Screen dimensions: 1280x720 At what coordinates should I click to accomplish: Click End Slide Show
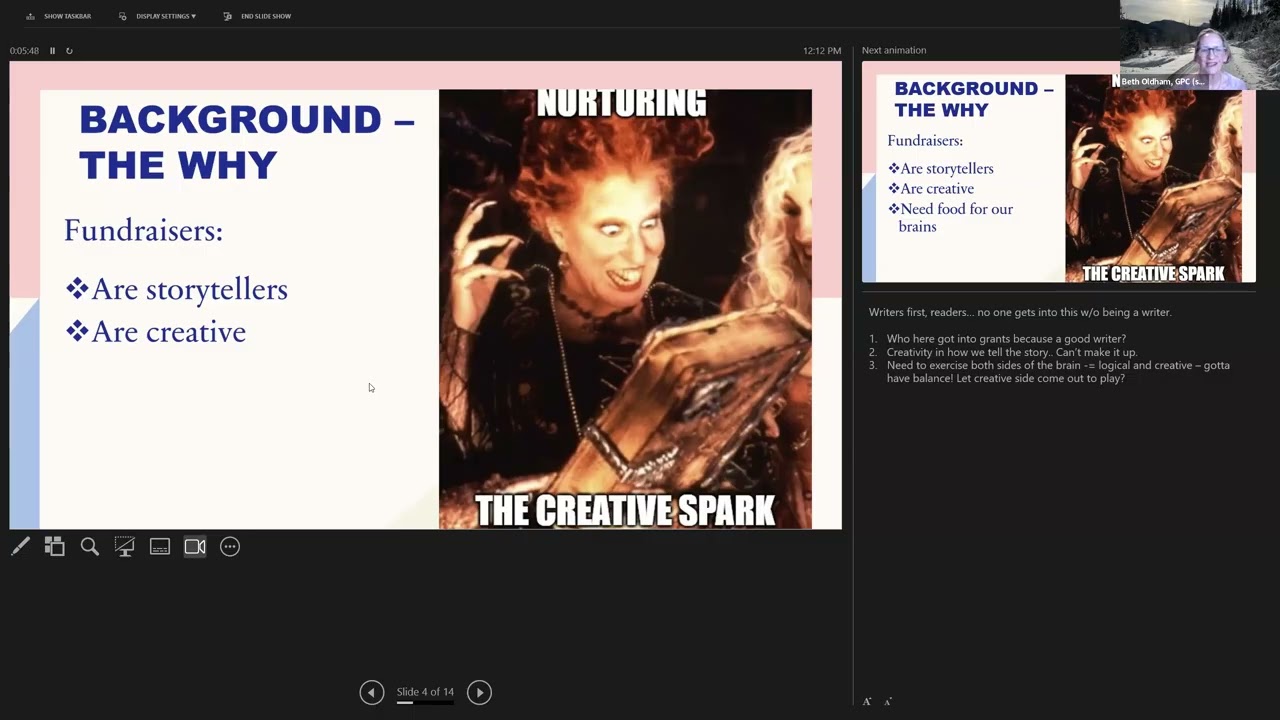click(x=257, y=16)
